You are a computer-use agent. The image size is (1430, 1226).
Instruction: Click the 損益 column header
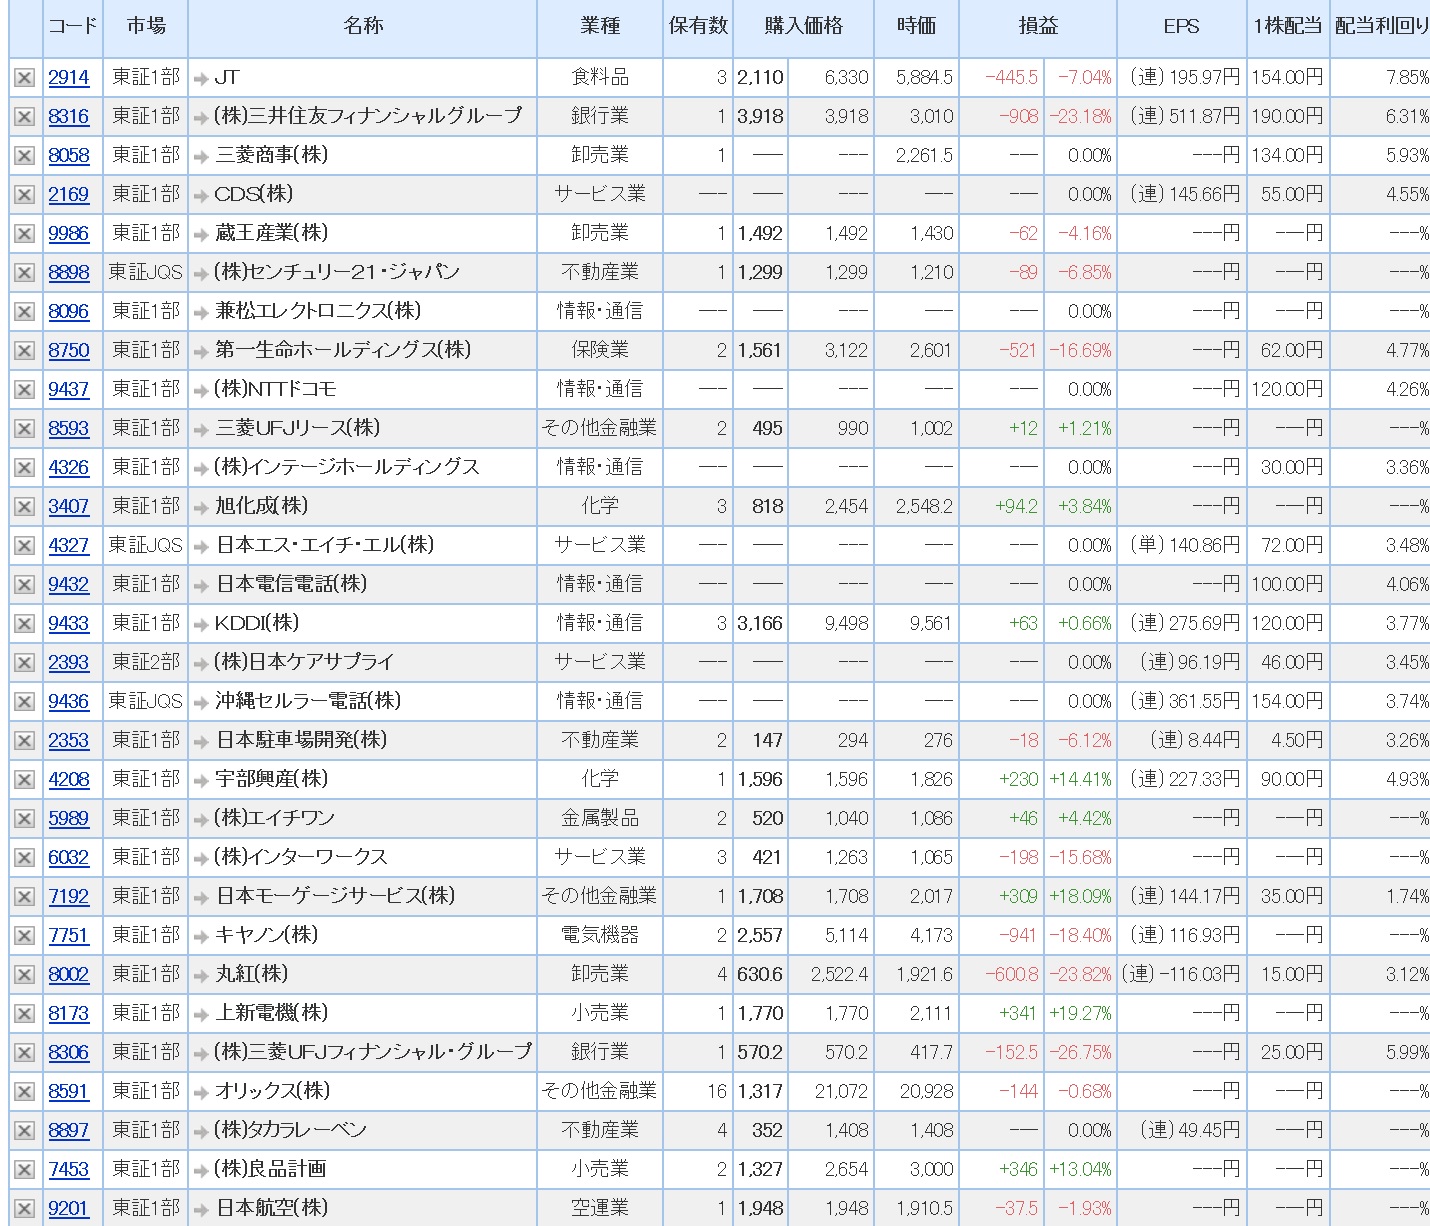pyautogui.click(x=1038, y=26)
